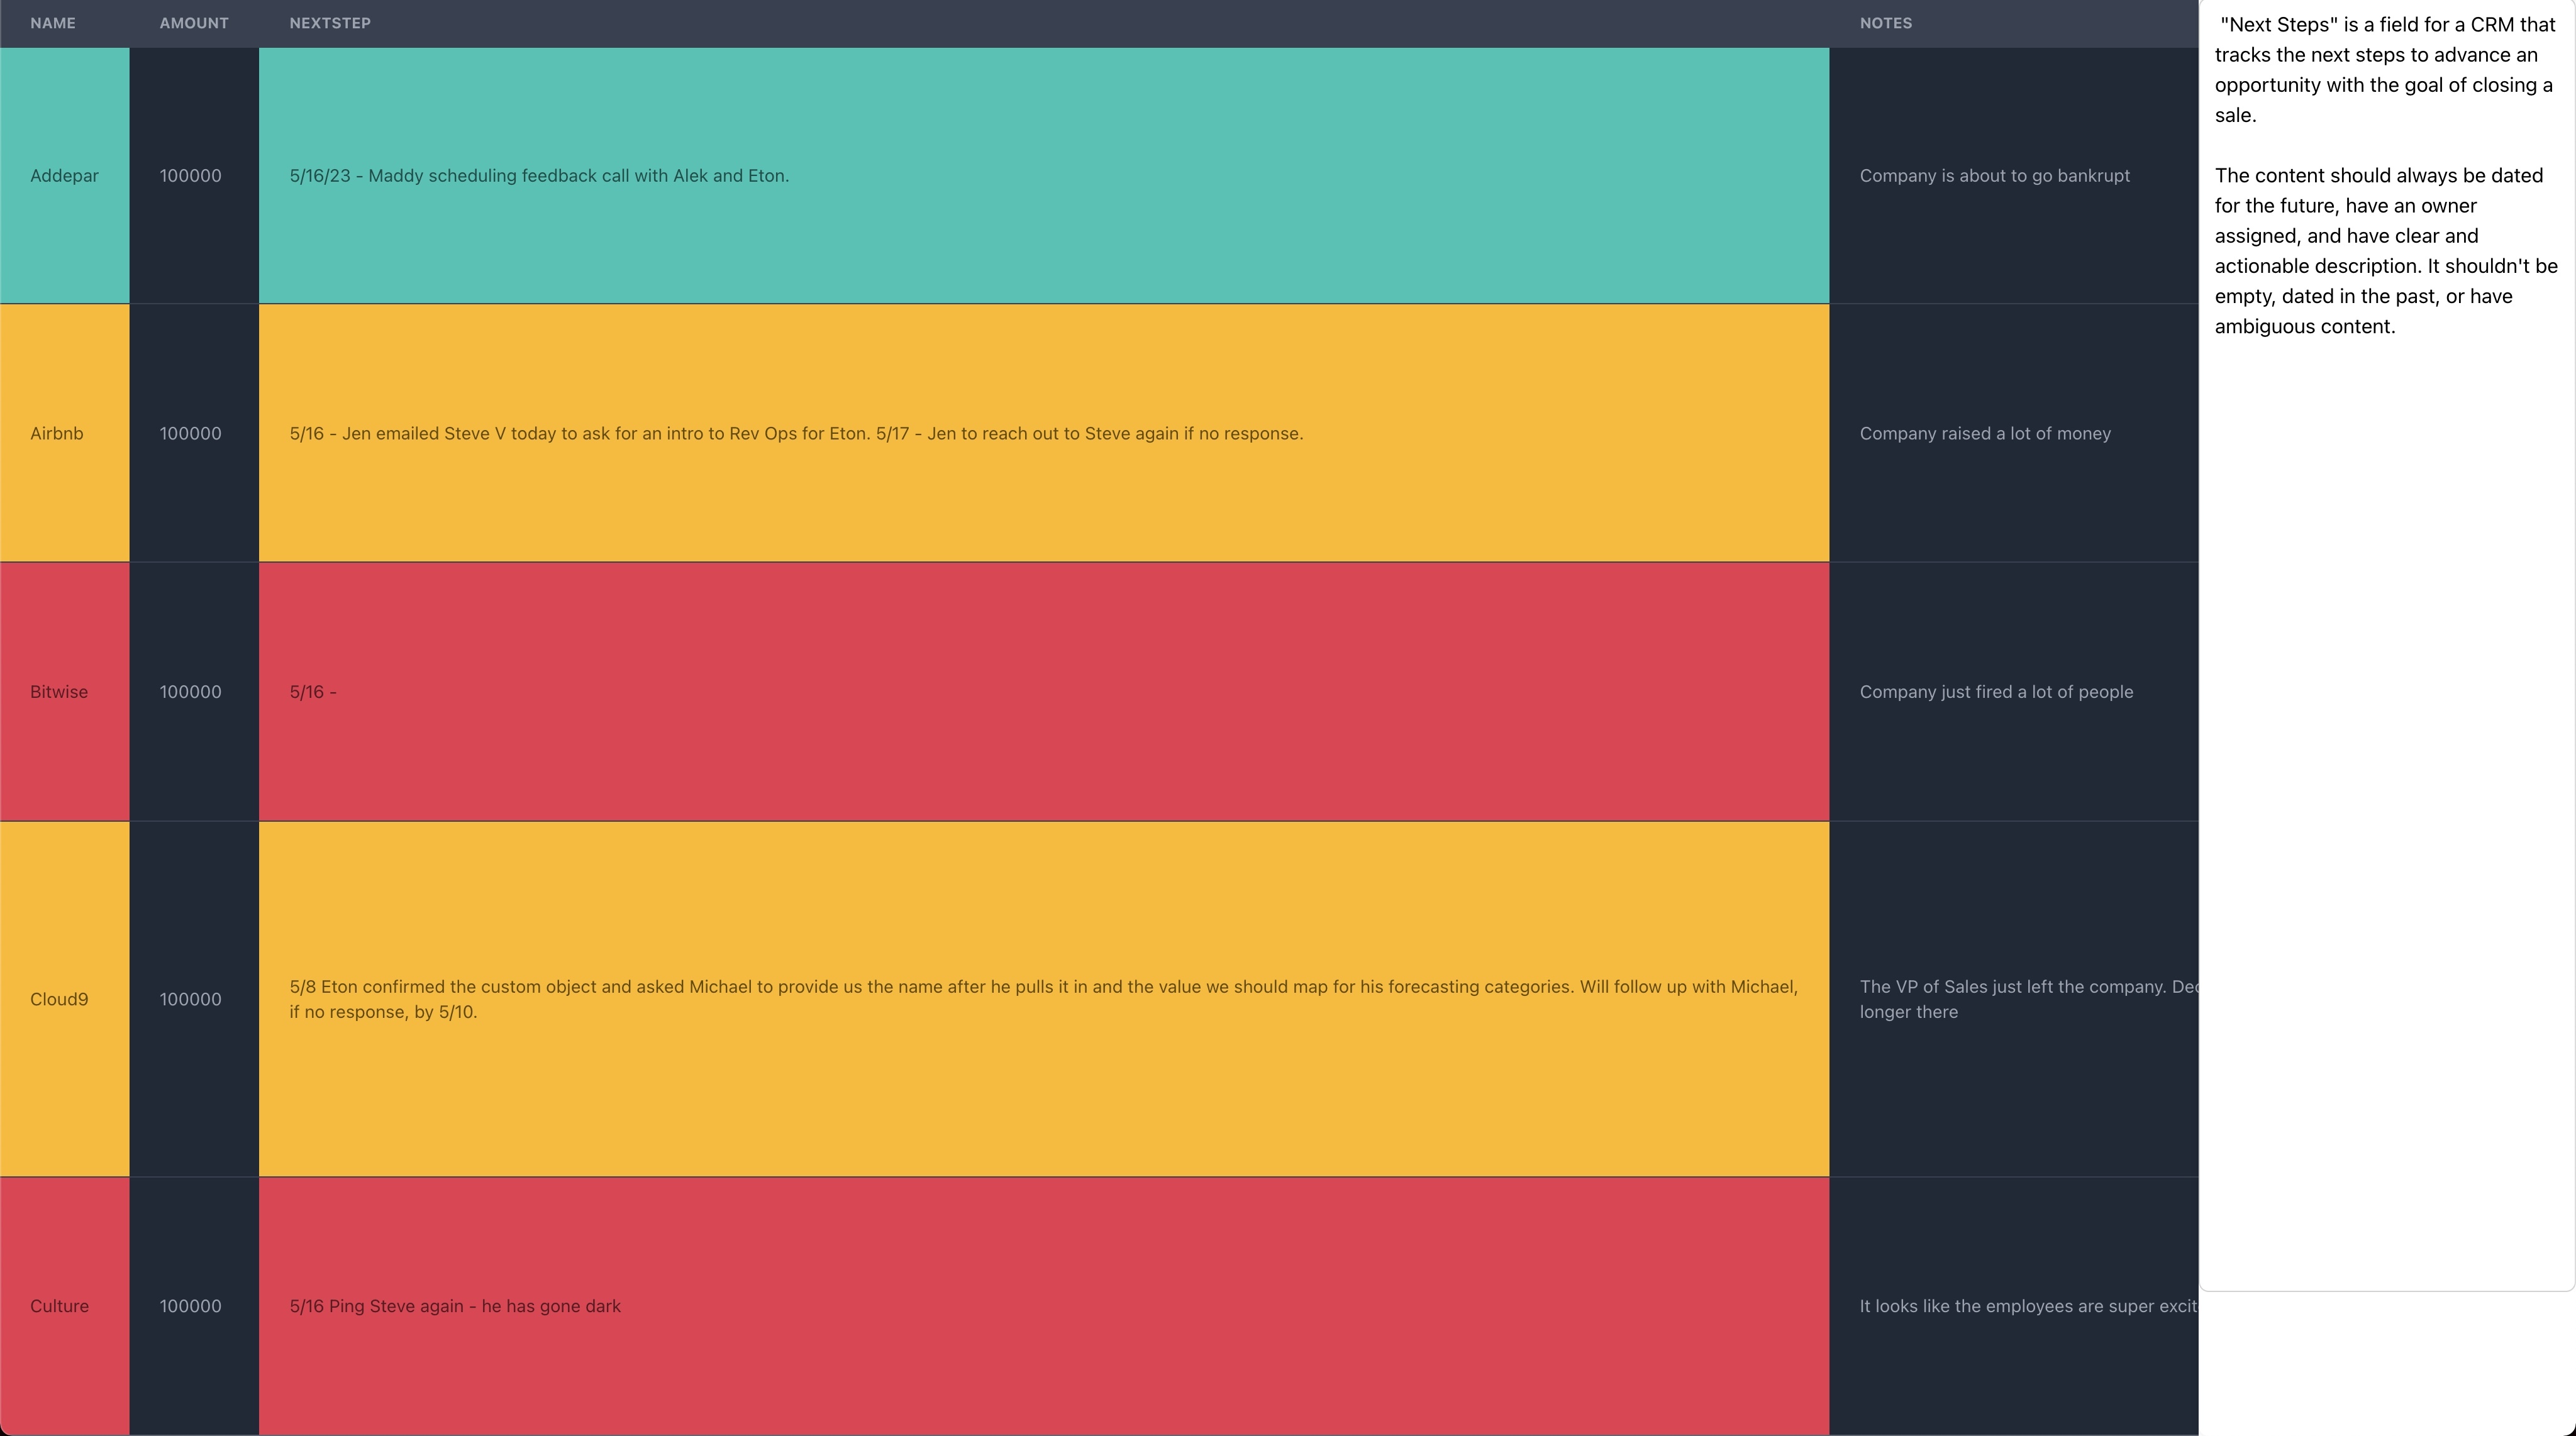Select the Cloud9 name cell
2576x1436 pixels.
(59, 999)
